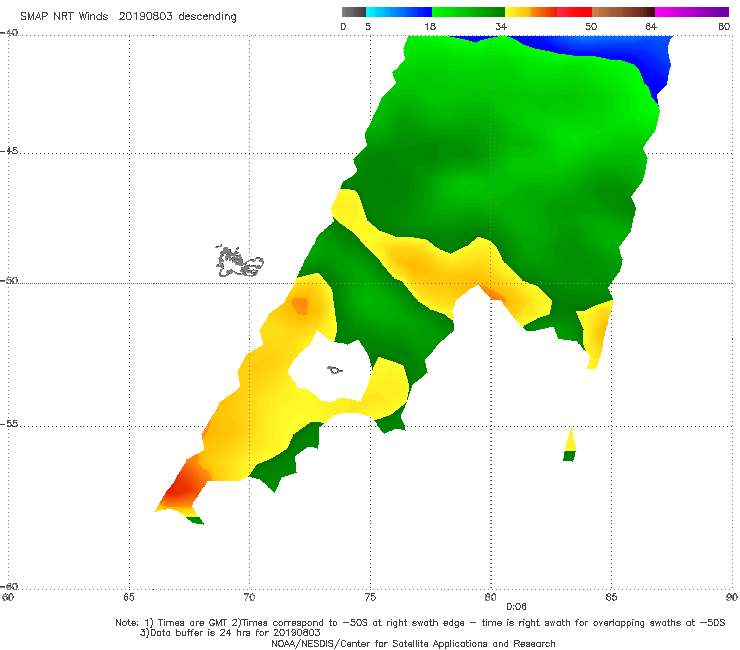
Task: Click the '34' label under the color bar
Action: 501,26
